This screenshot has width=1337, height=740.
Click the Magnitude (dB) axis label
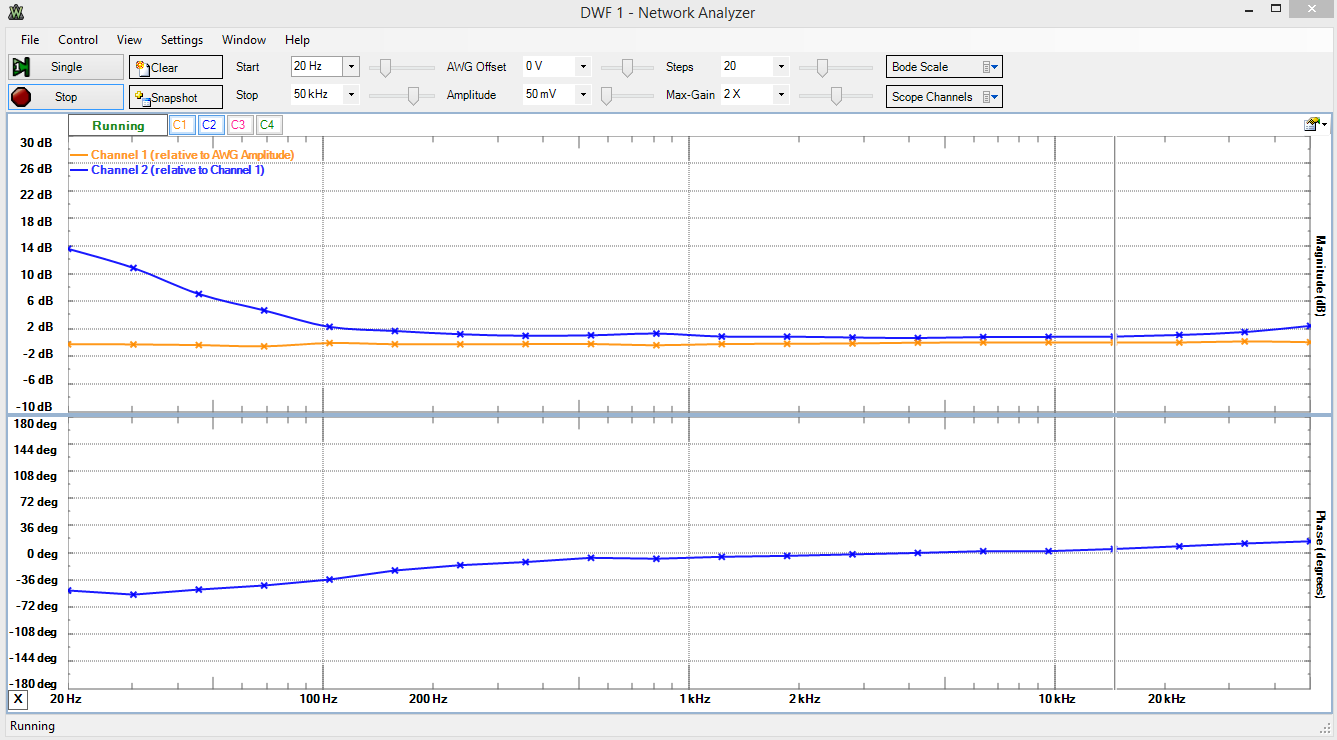tap(1320, 277)
